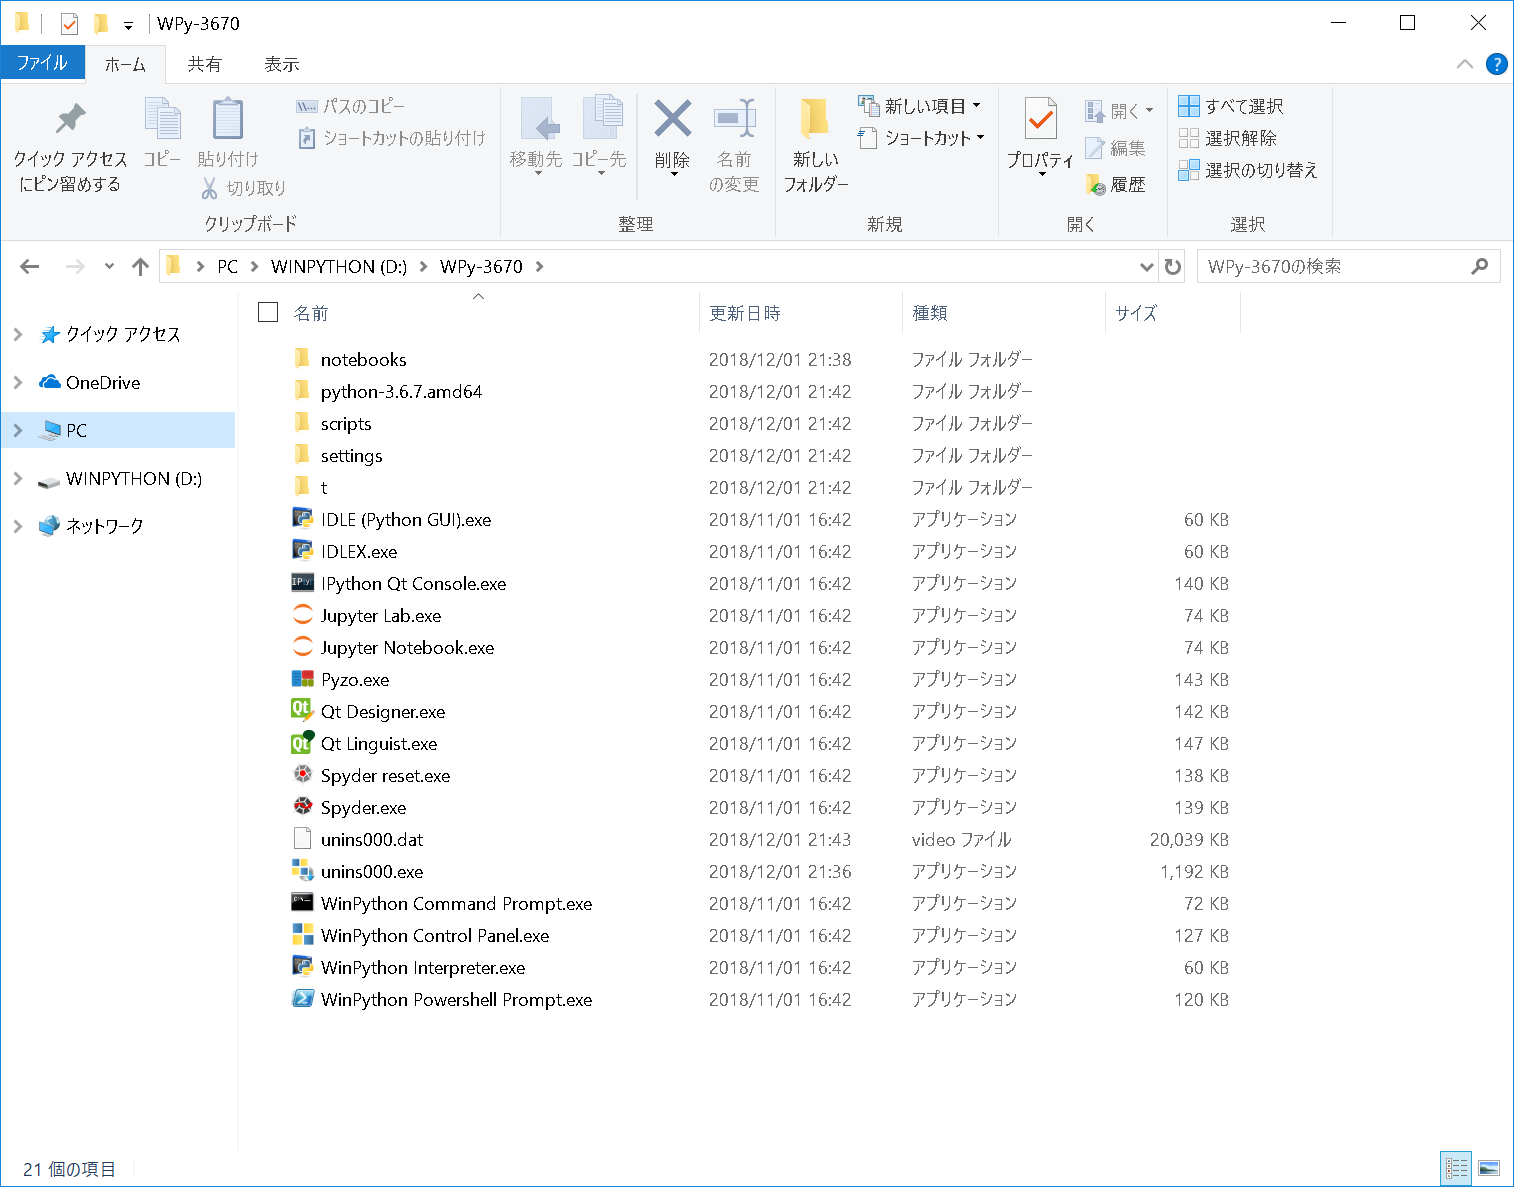
Task: Select the IPython Qt Console.exe icon
Action: click(302, 583)
